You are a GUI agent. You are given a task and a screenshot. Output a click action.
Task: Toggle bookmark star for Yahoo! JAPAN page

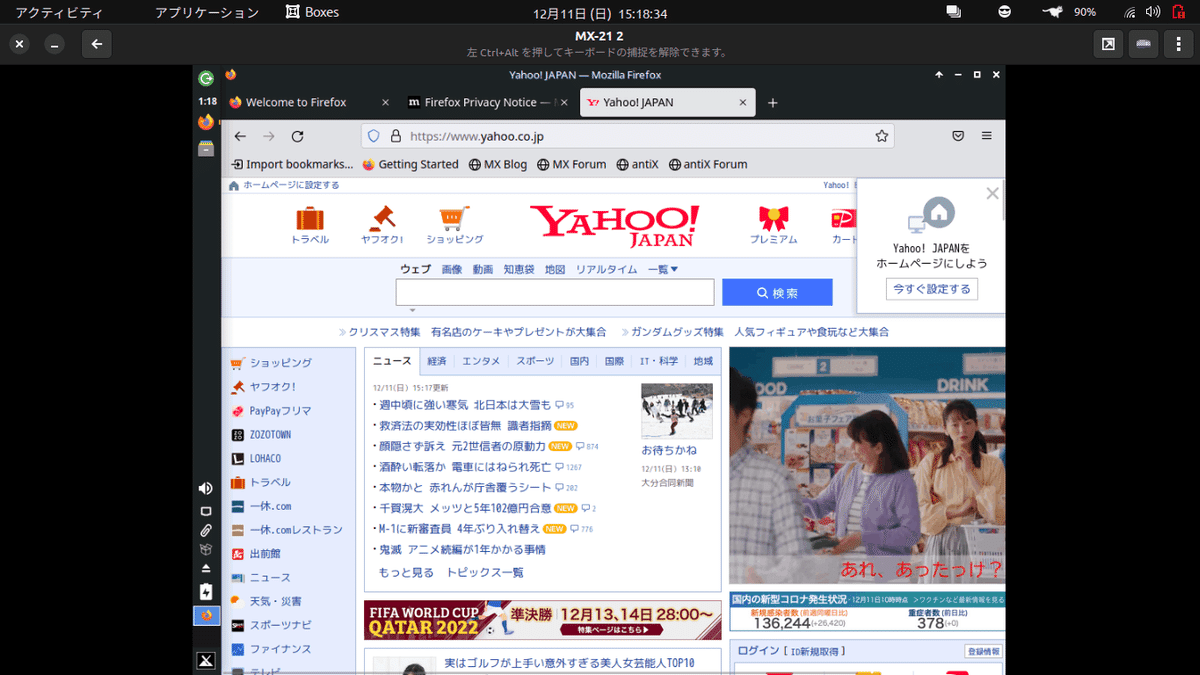pos(881,135)
